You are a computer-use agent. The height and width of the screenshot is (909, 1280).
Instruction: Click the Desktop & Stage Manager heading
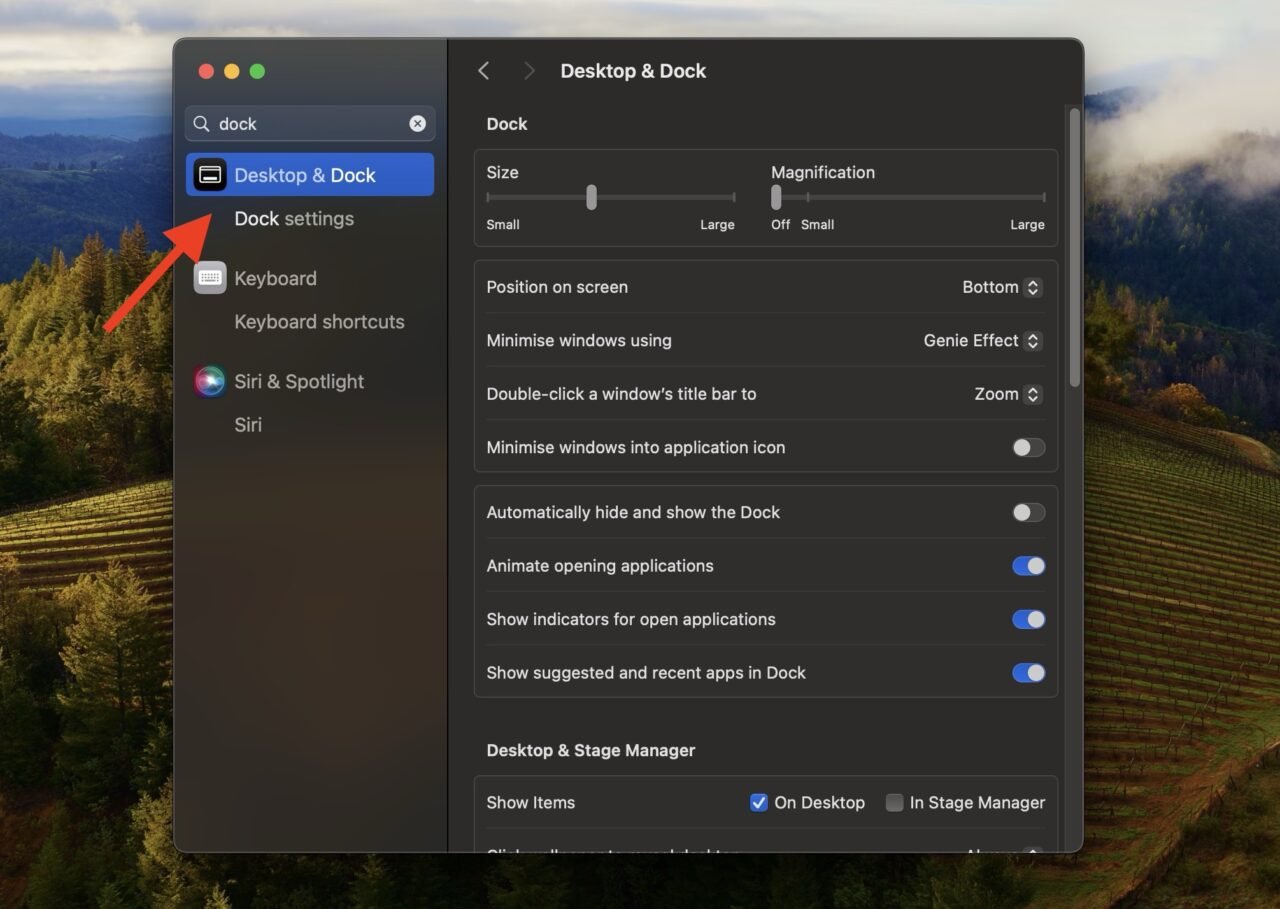[x=591, y=750]
